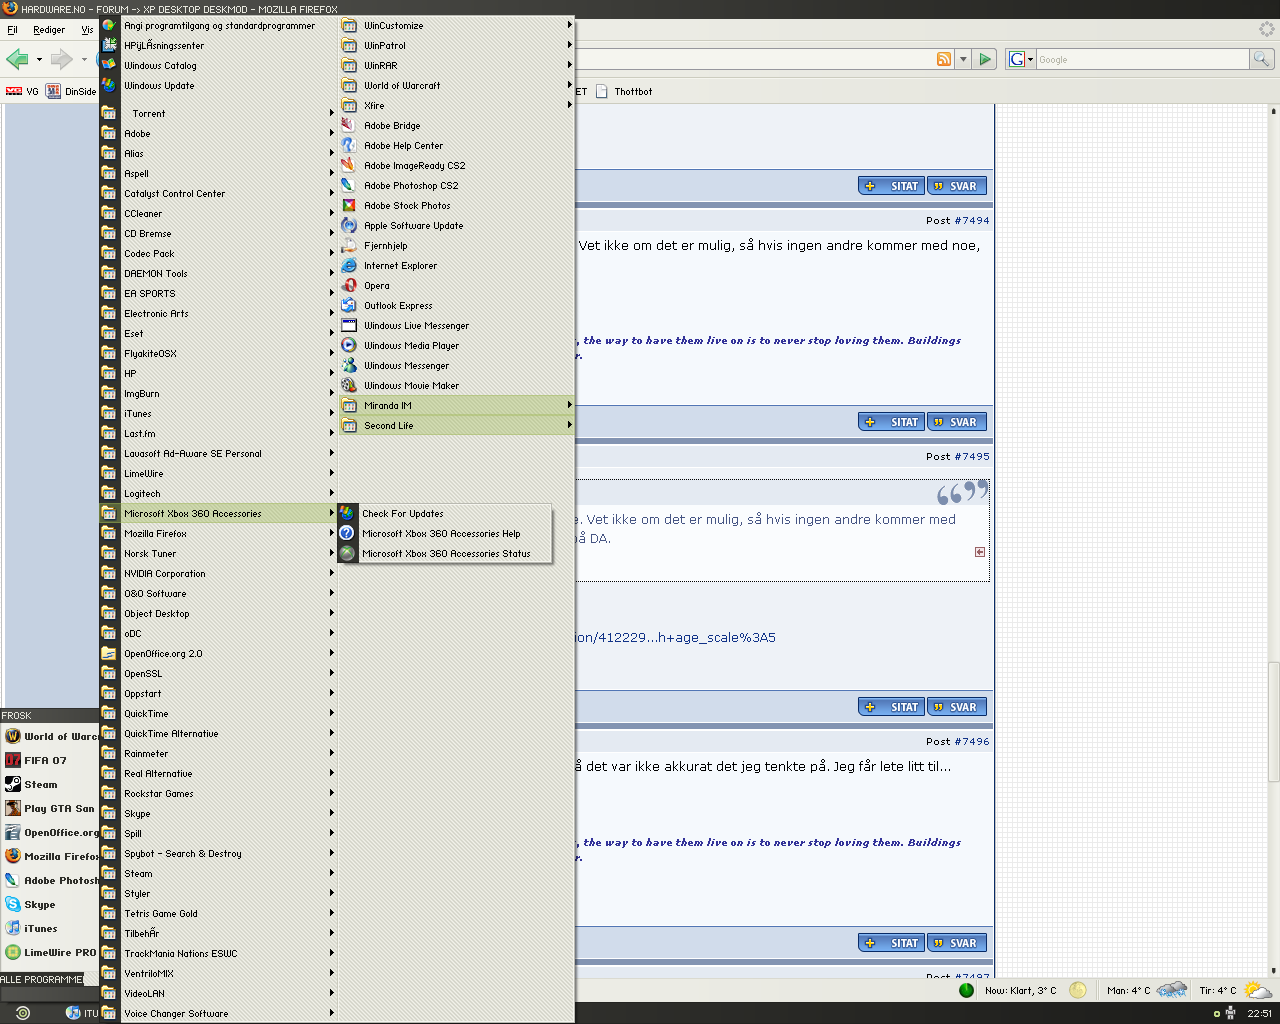Screen dimensions: 1280x1024
Task: Open the address bar history dropdown
Action: point(963,59)
